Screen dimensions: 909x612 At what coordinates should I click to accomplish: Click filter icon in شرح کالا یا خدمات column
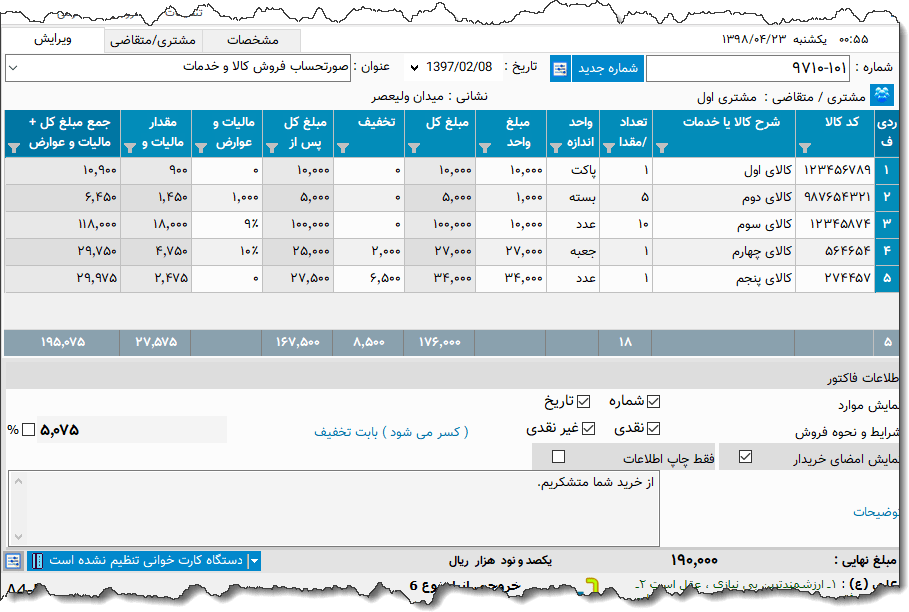click(661, 147)
